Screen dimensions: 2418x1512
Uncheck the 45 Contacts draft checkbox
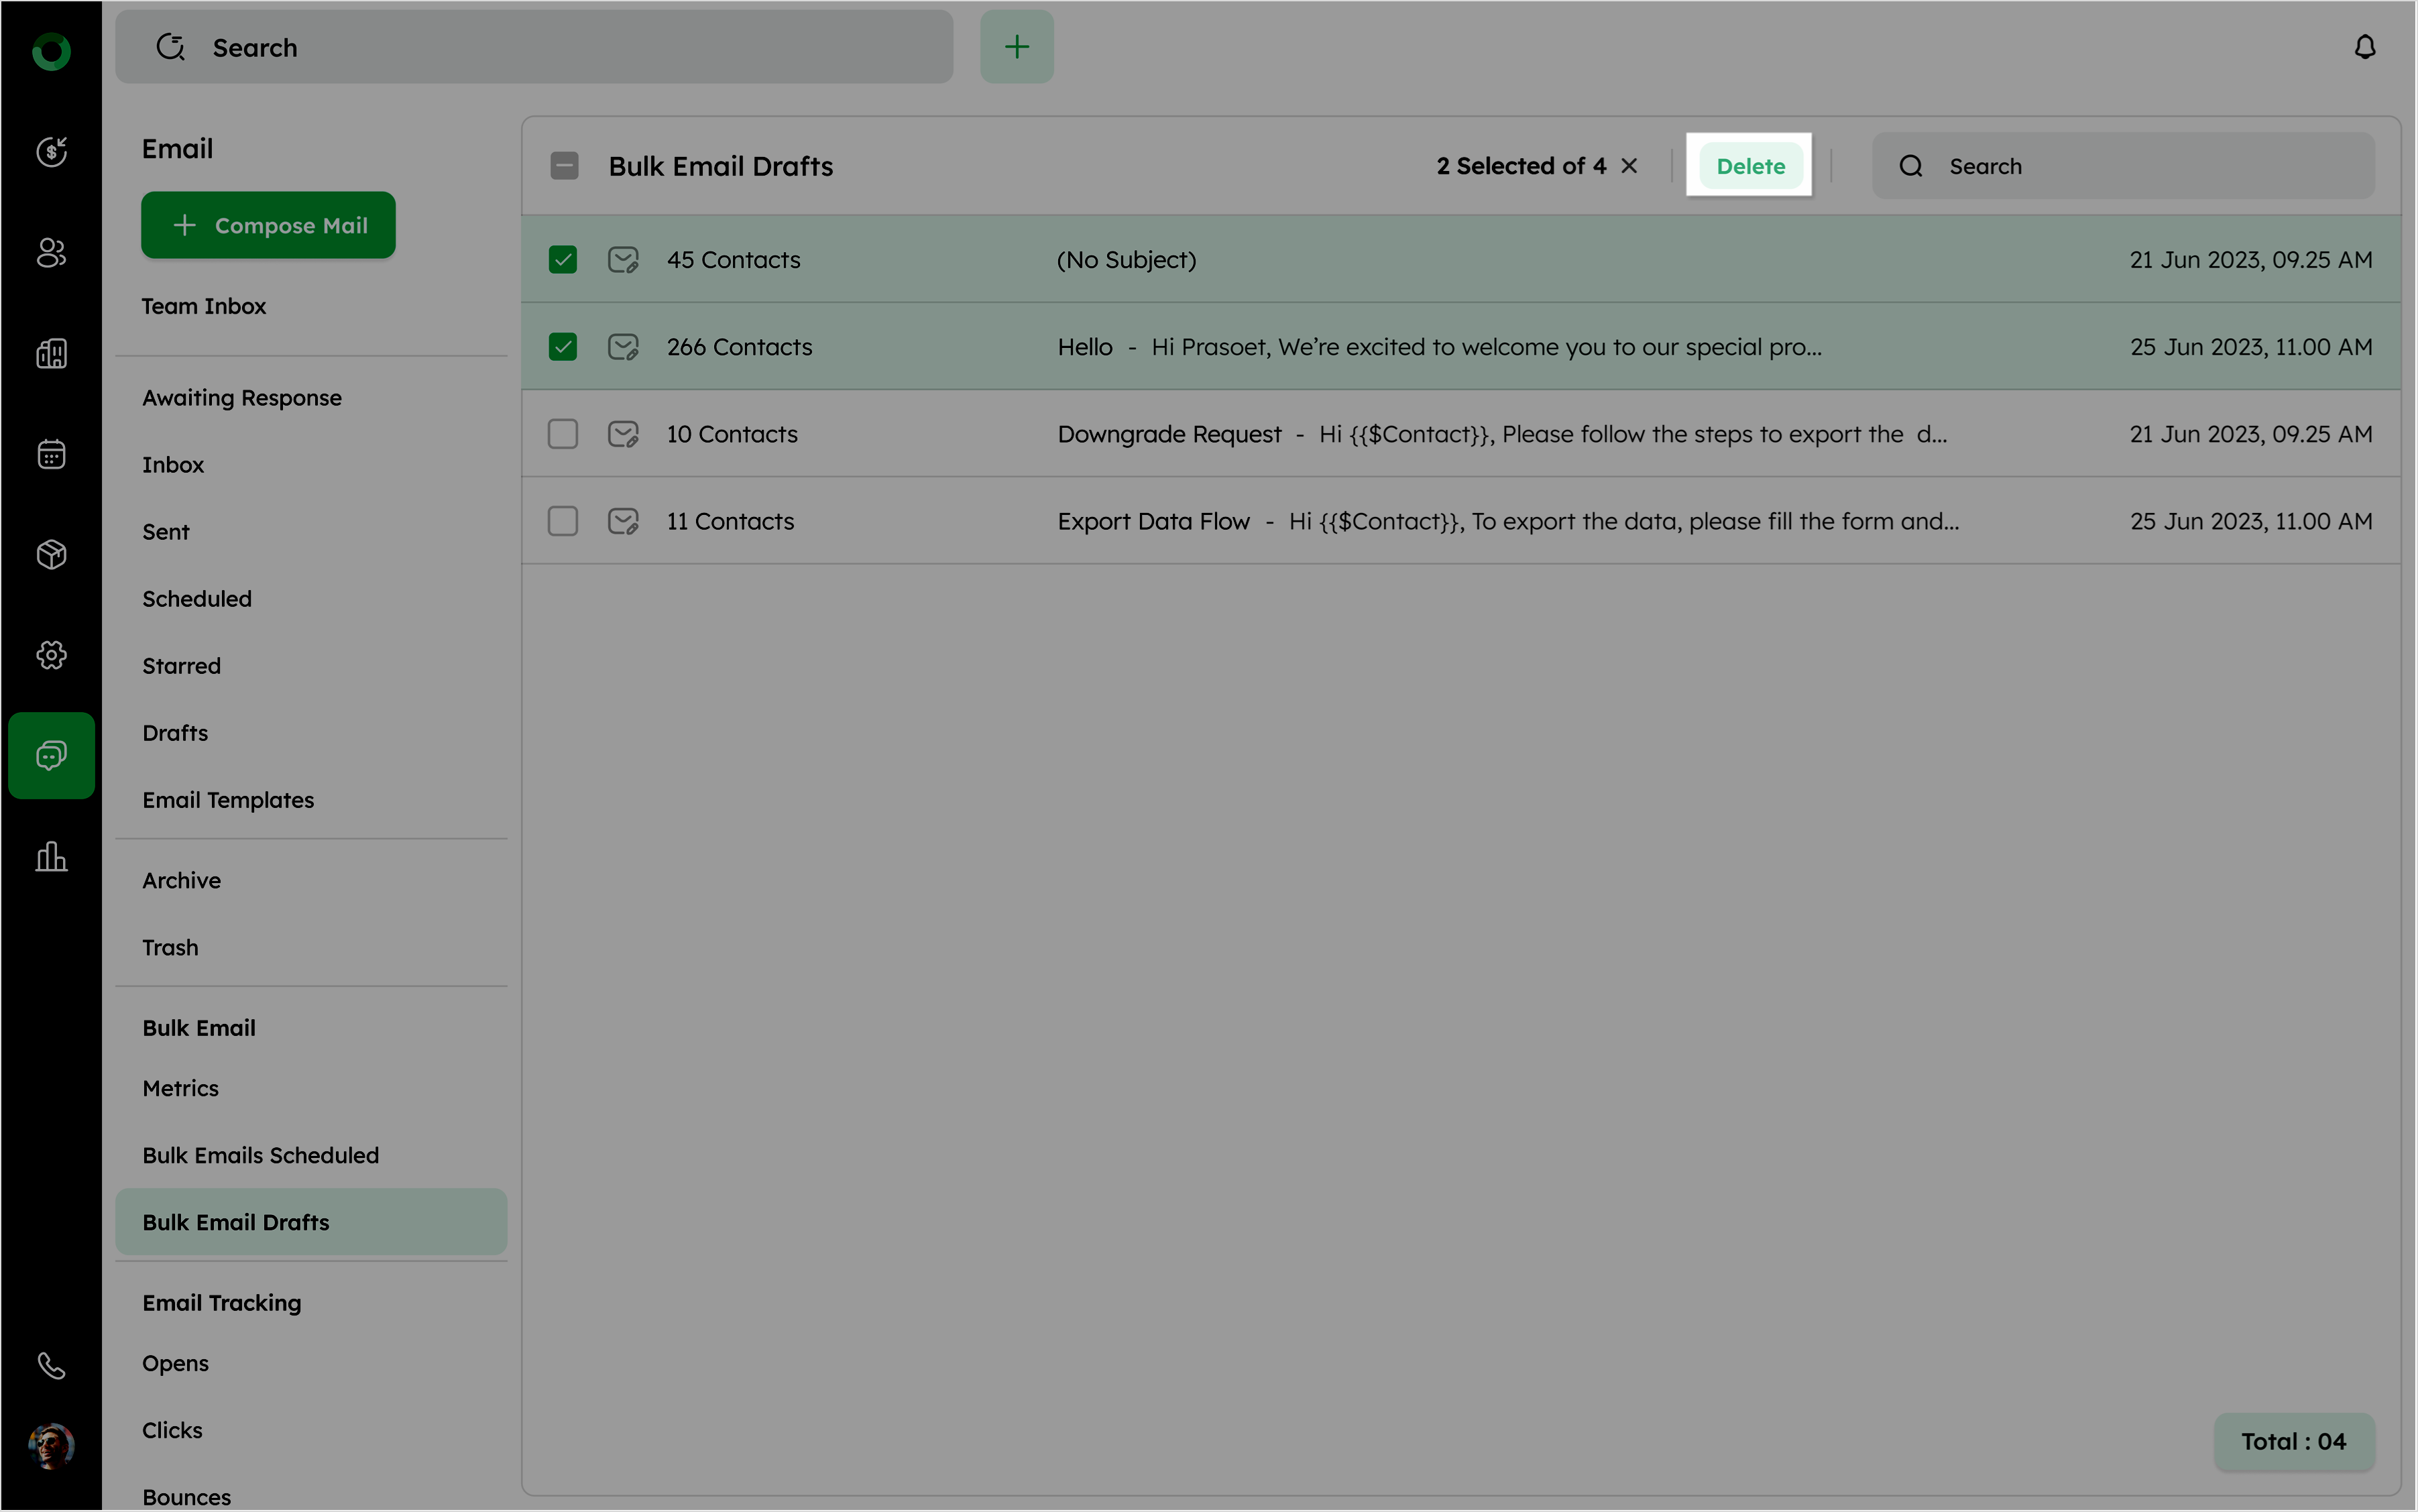click(563, 260)
